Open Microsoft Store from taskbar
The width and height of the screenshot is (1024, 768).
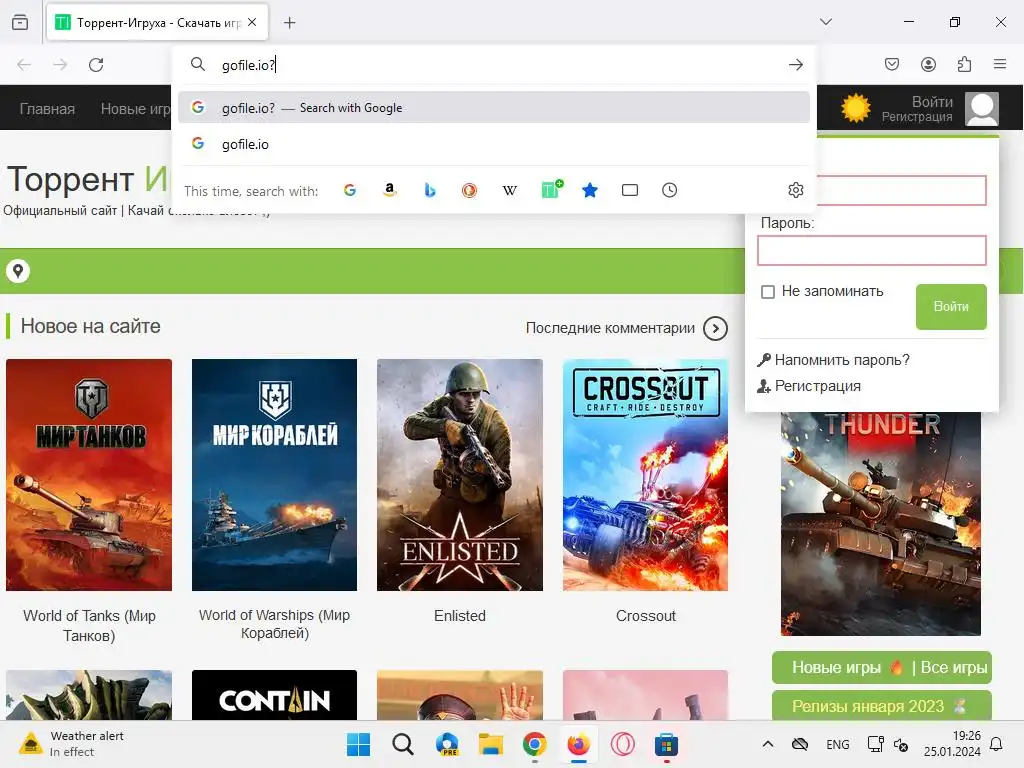click(666, 744)
